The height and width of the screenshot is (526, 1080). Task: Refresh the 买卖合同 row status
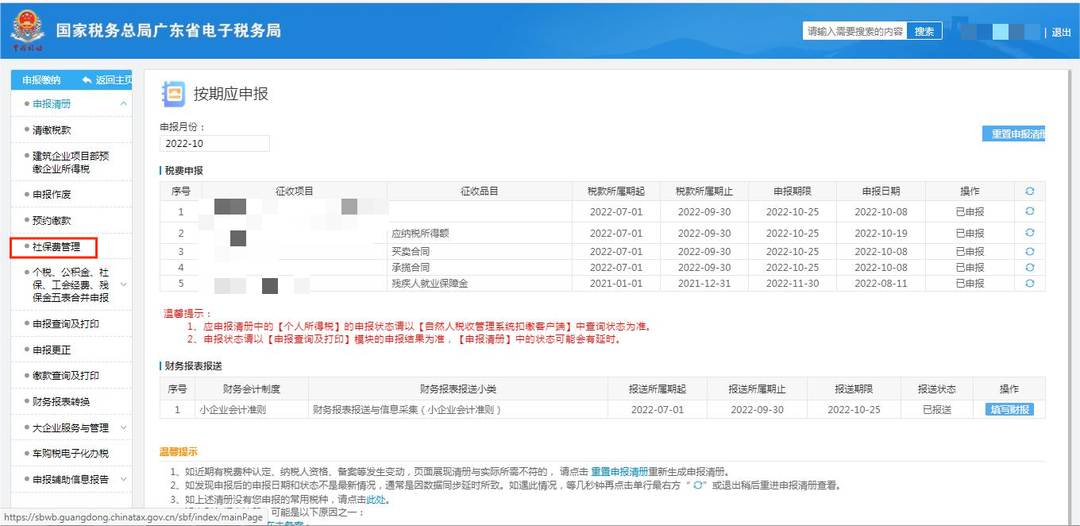tap(1030, 251)
